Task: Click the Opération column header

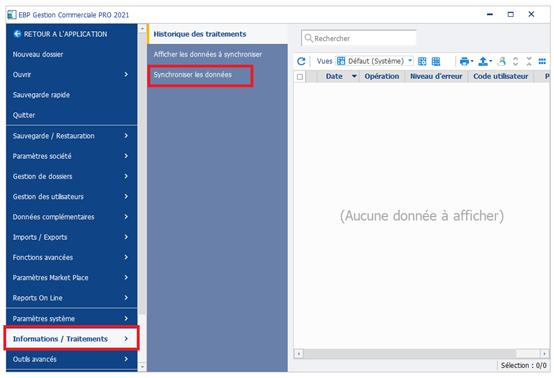Action: [x=382, y=76]
